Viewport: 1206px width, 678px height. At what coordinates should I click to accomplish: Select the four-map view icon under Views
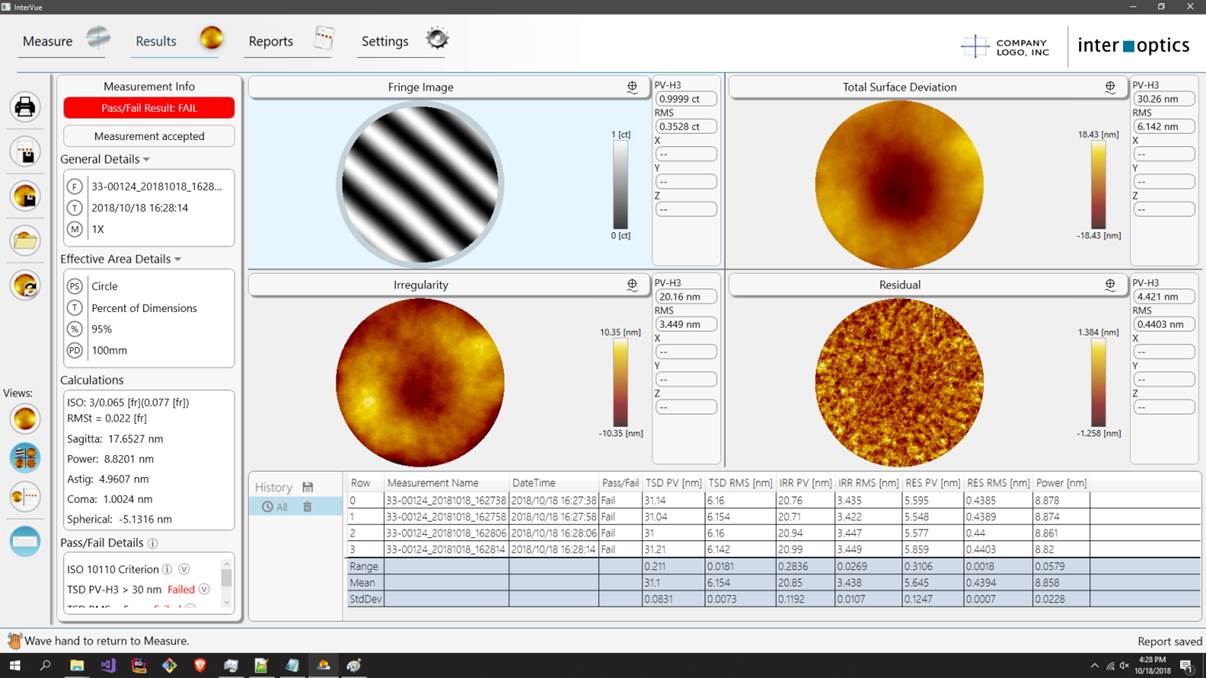point(25,458)
